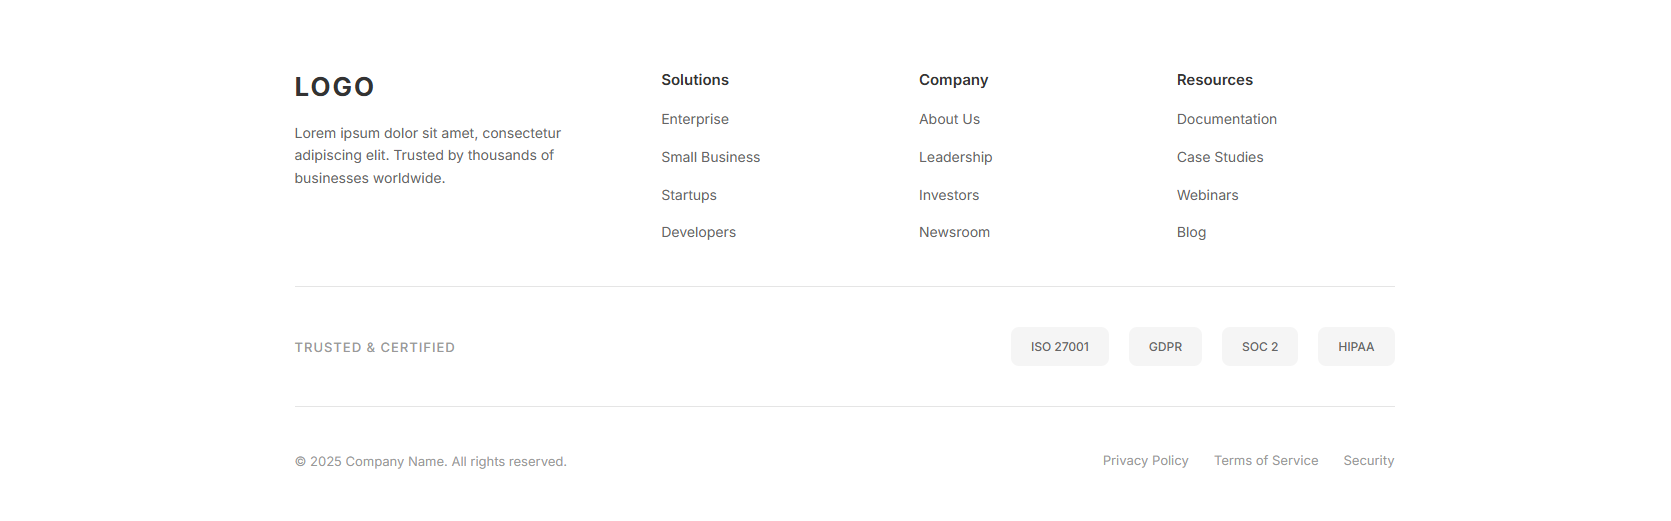View the Case Studies page
The height and width of the screenshot is (521, 1671).
click(1219, 157)
